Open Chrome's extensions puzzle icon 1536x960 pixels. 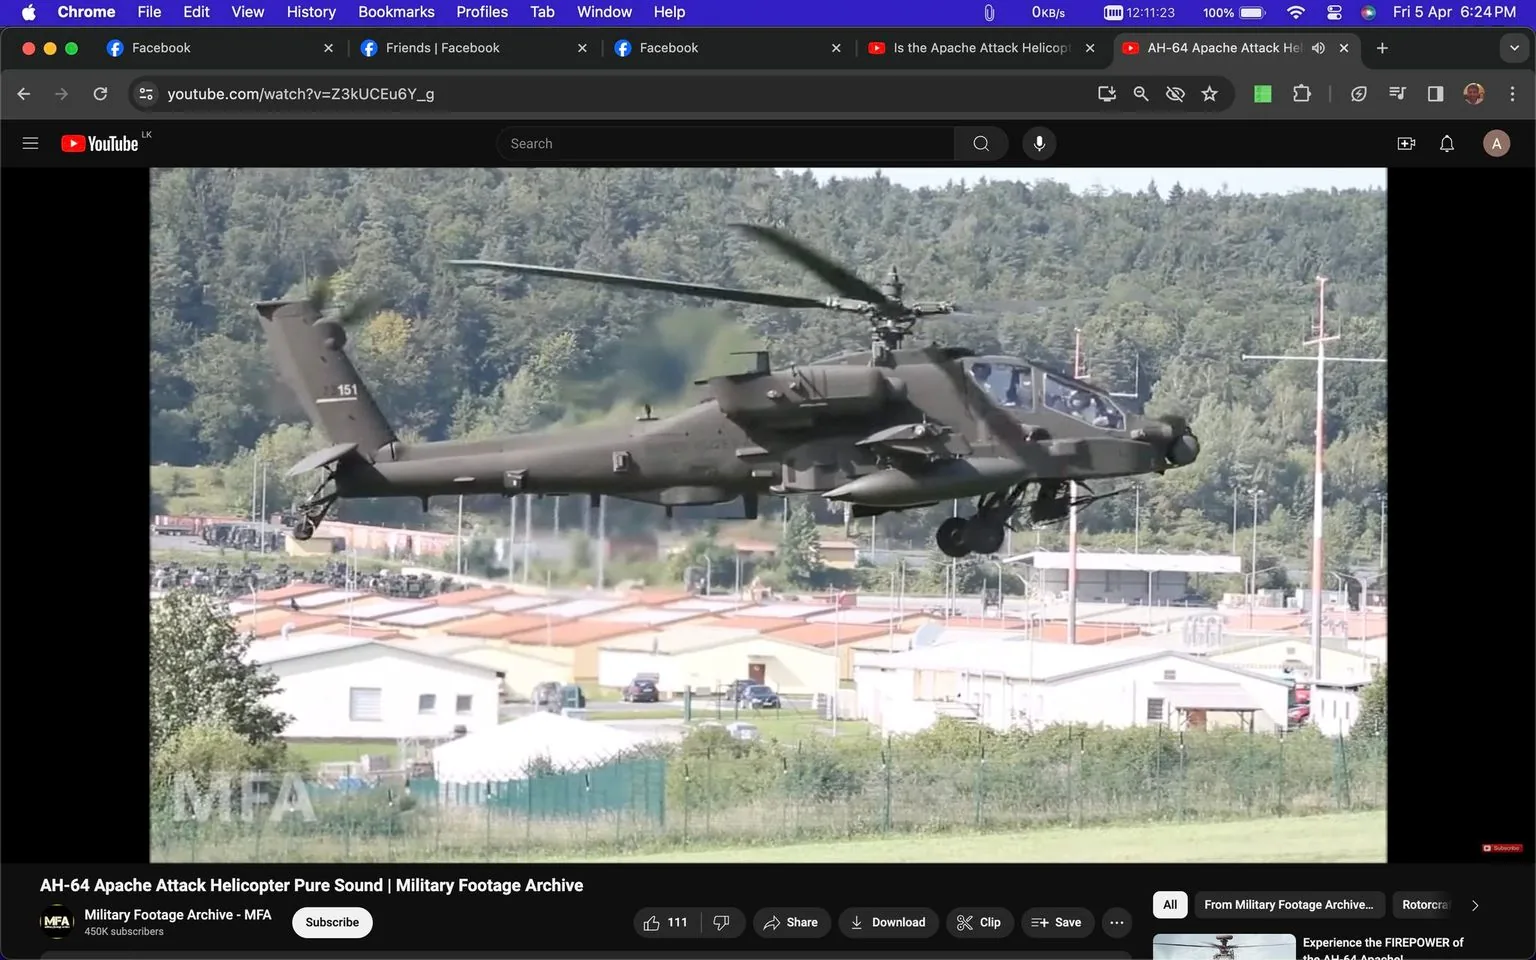click(1302, 93)
